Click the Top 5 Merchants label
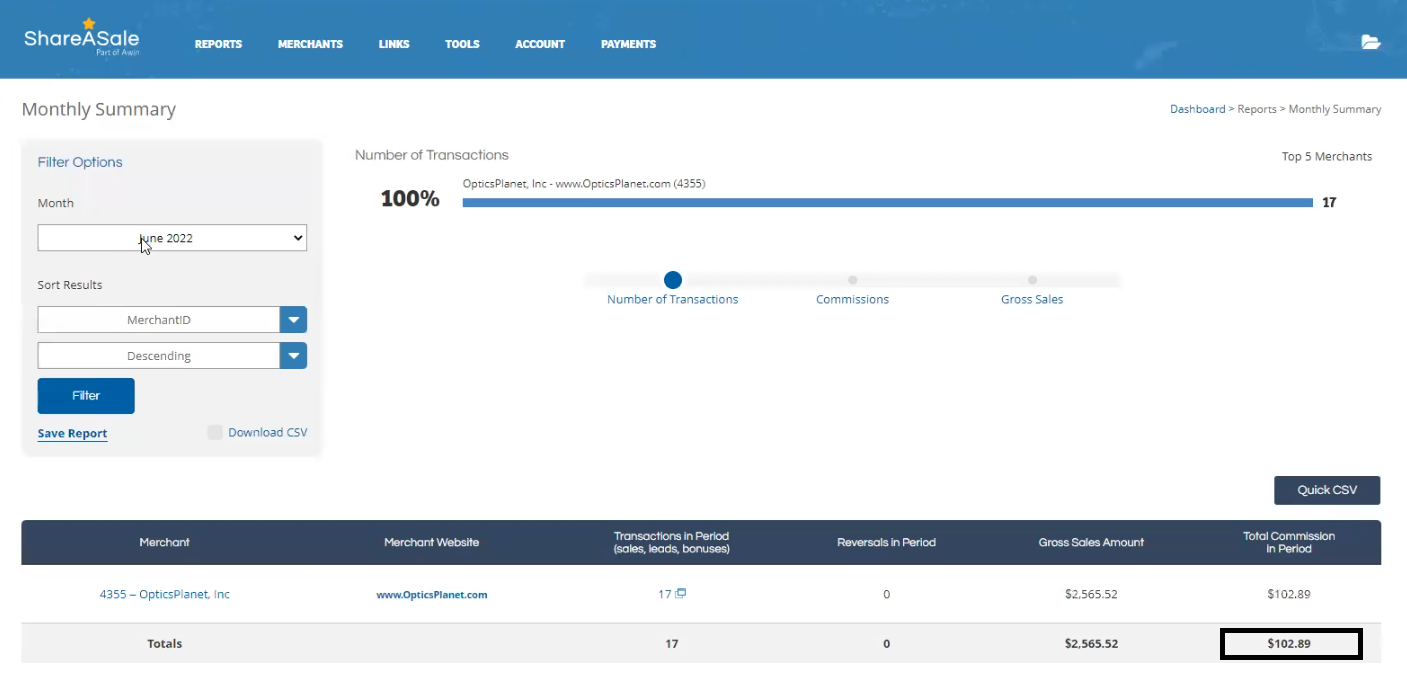The height and width of the screenshot is (679, 1407). (x=1327, y=156)
